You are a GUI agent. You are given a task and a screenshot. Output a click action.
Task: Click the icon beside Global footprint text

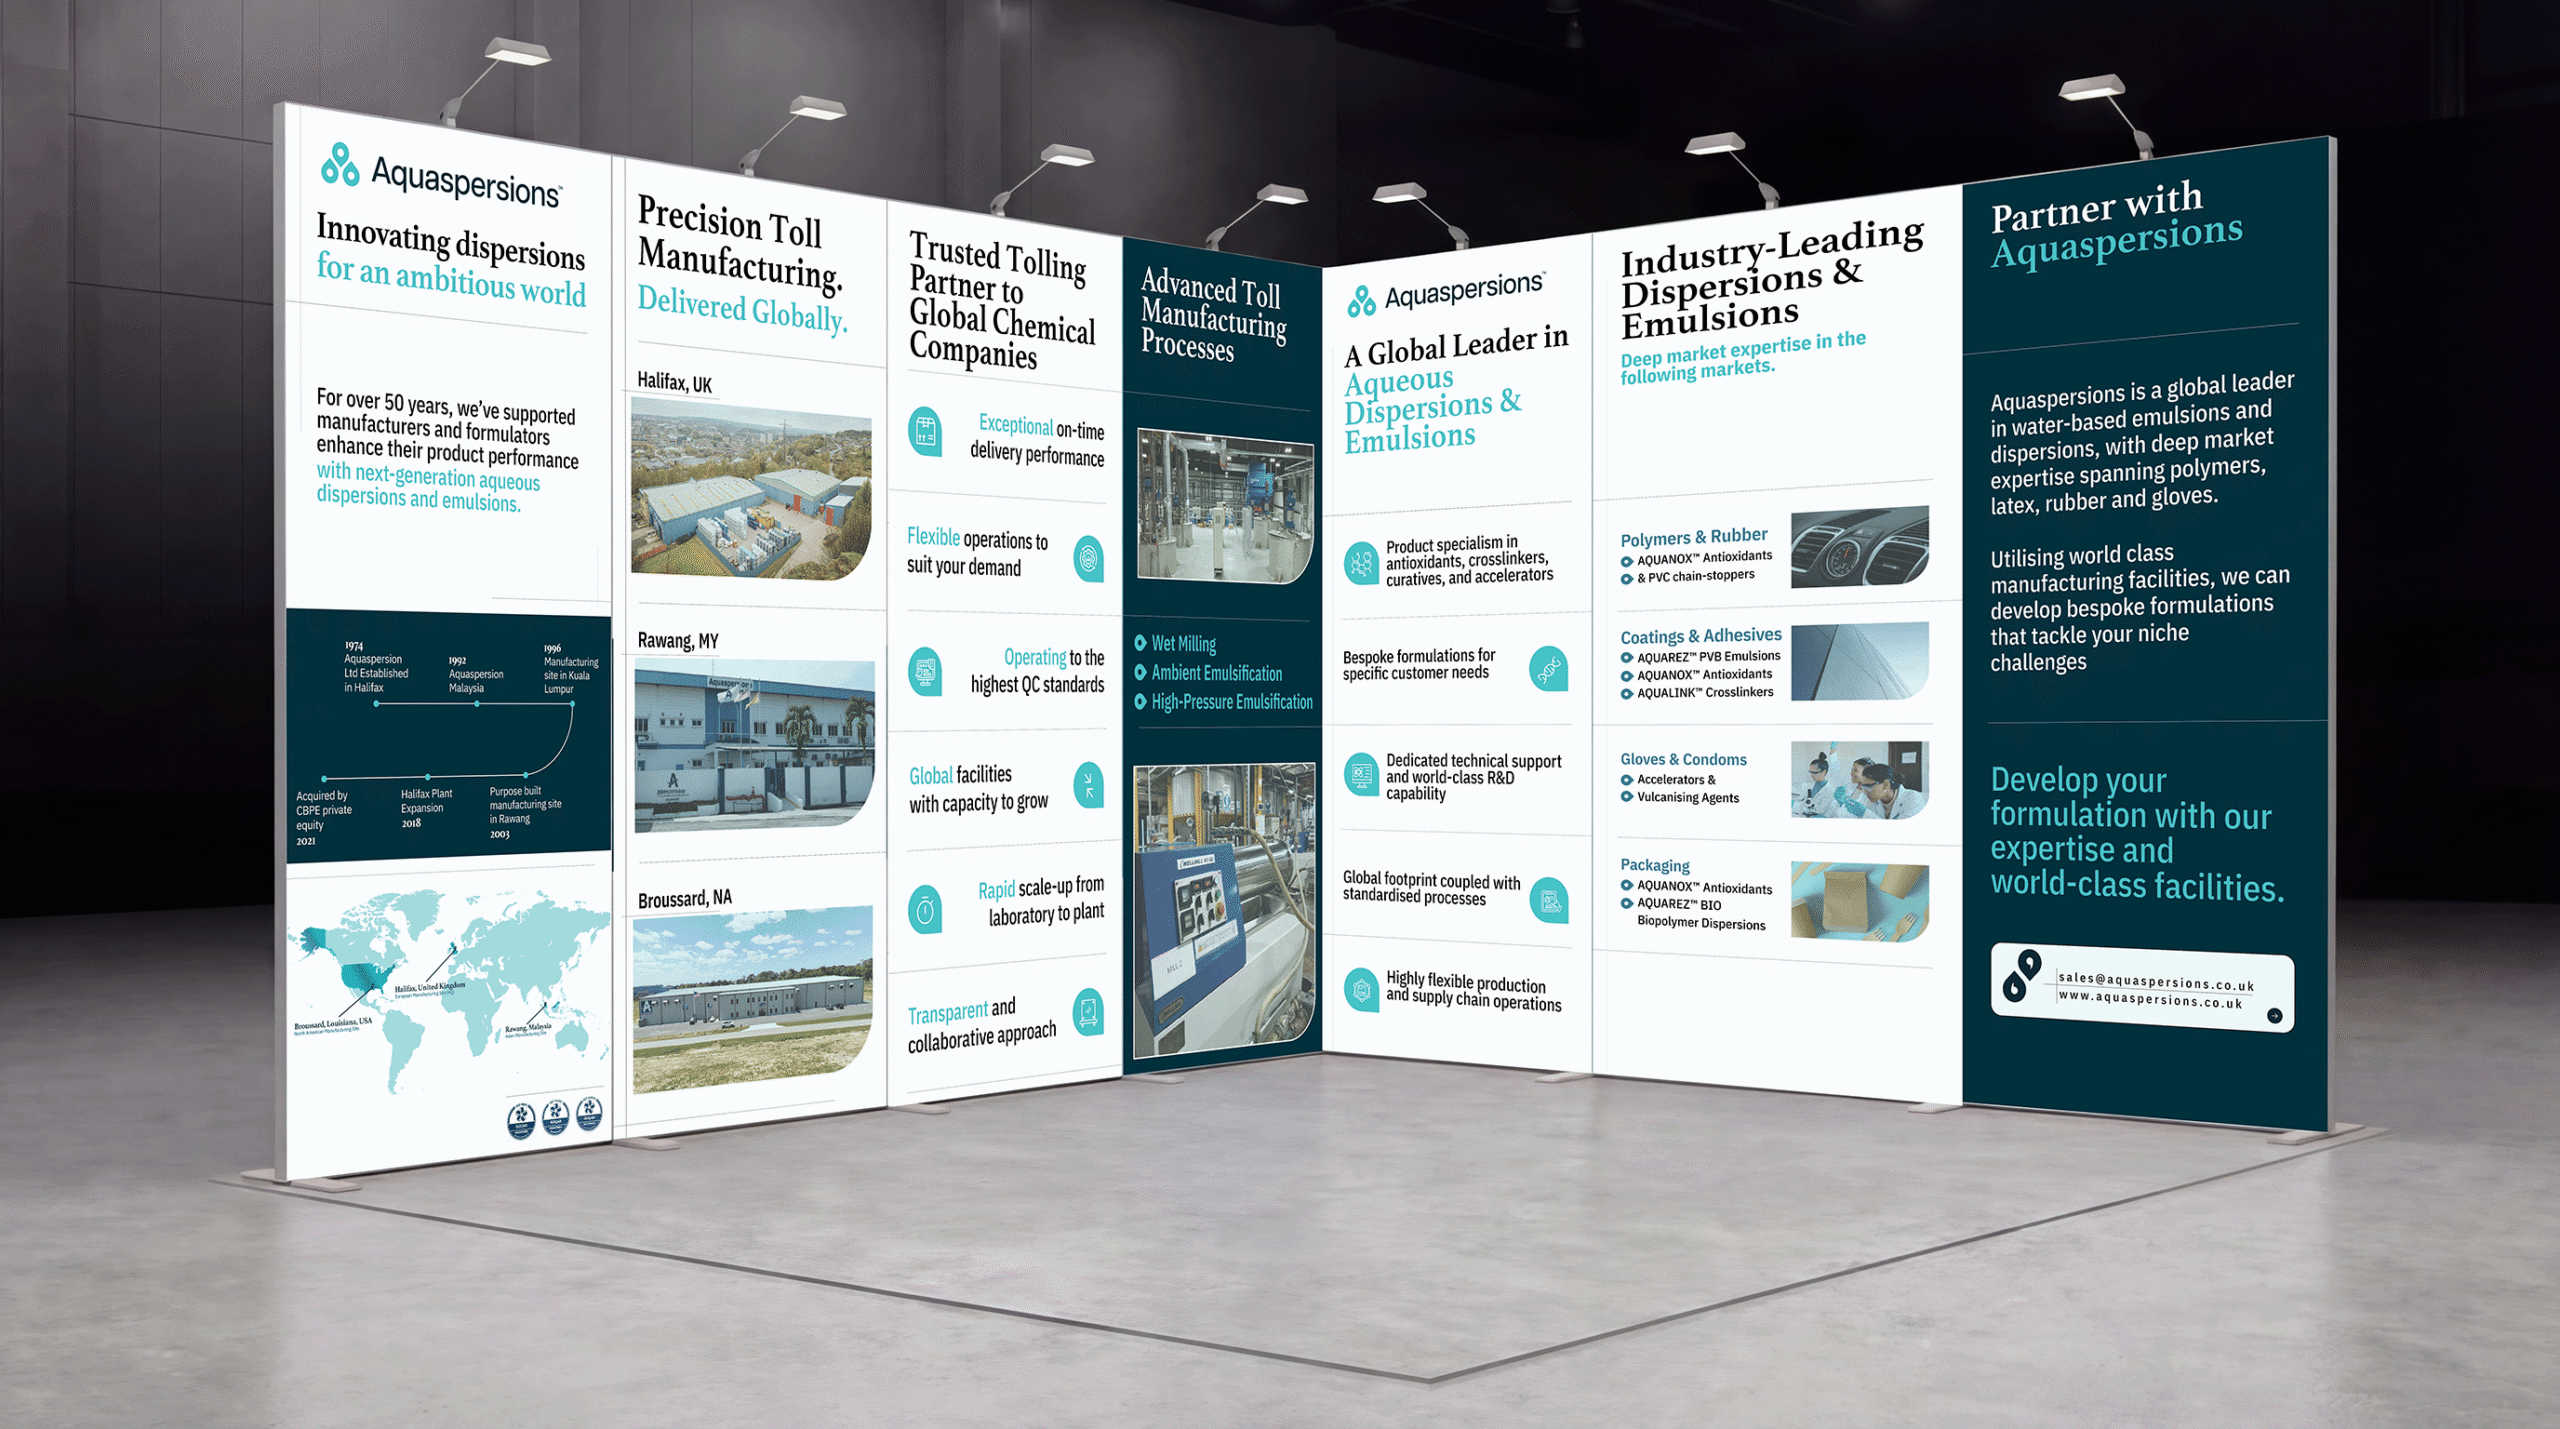click(1549, 900)
